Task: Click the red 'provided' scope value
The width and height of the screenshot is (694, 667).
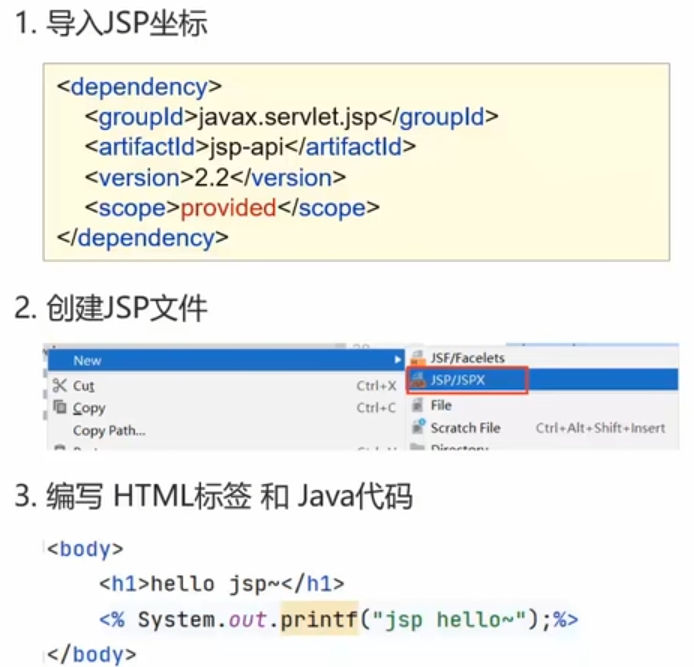Action: pos(229,208)
